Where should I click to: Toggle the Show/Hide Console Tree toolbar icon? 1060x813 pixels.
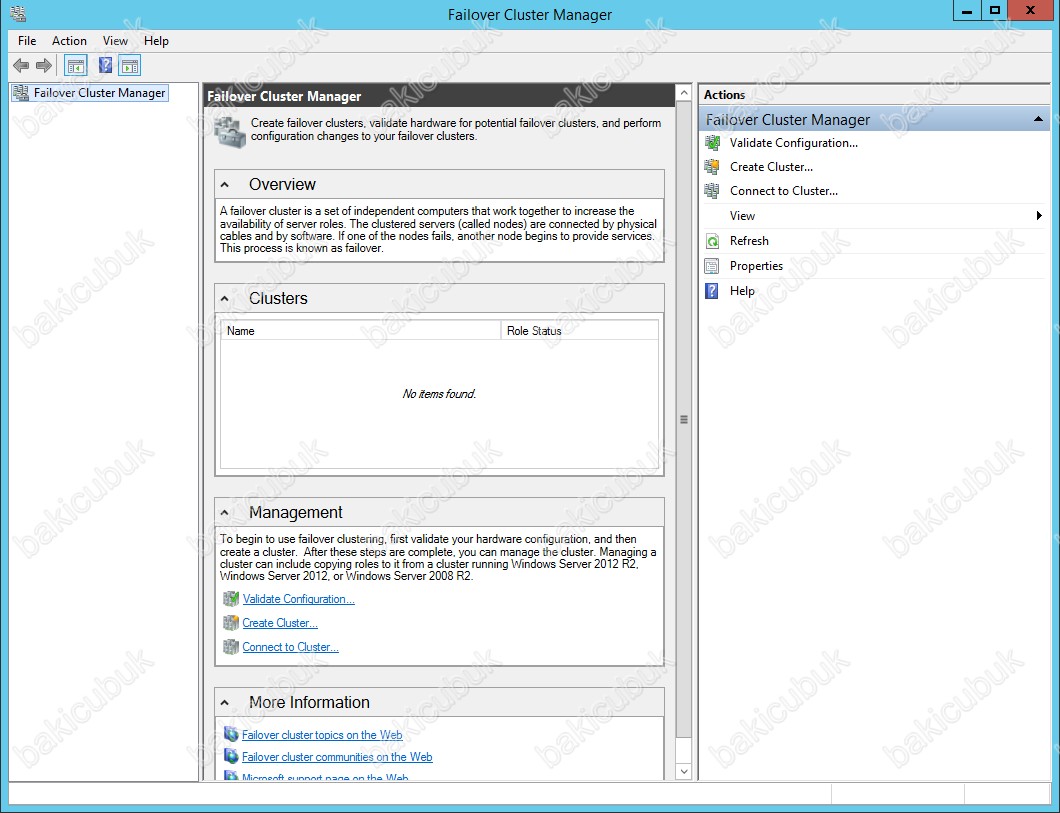click(x=76, y=66)
